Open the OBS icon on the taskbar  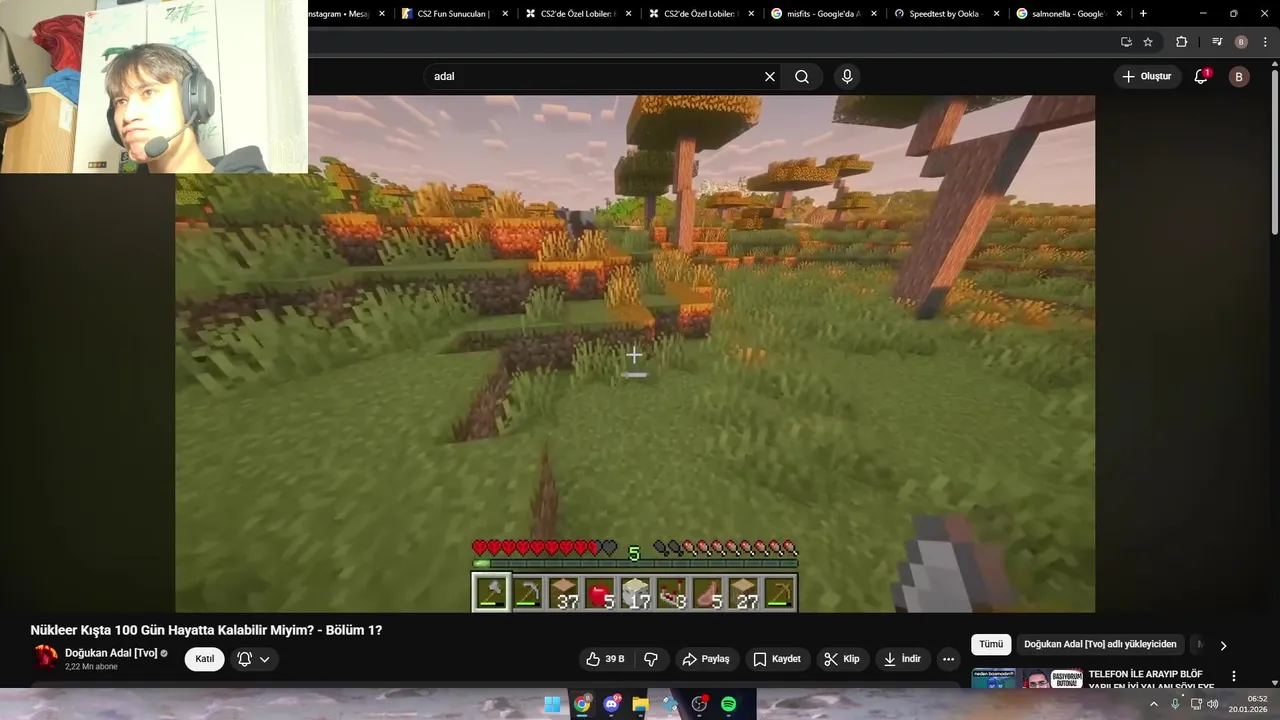click(699, 704)
